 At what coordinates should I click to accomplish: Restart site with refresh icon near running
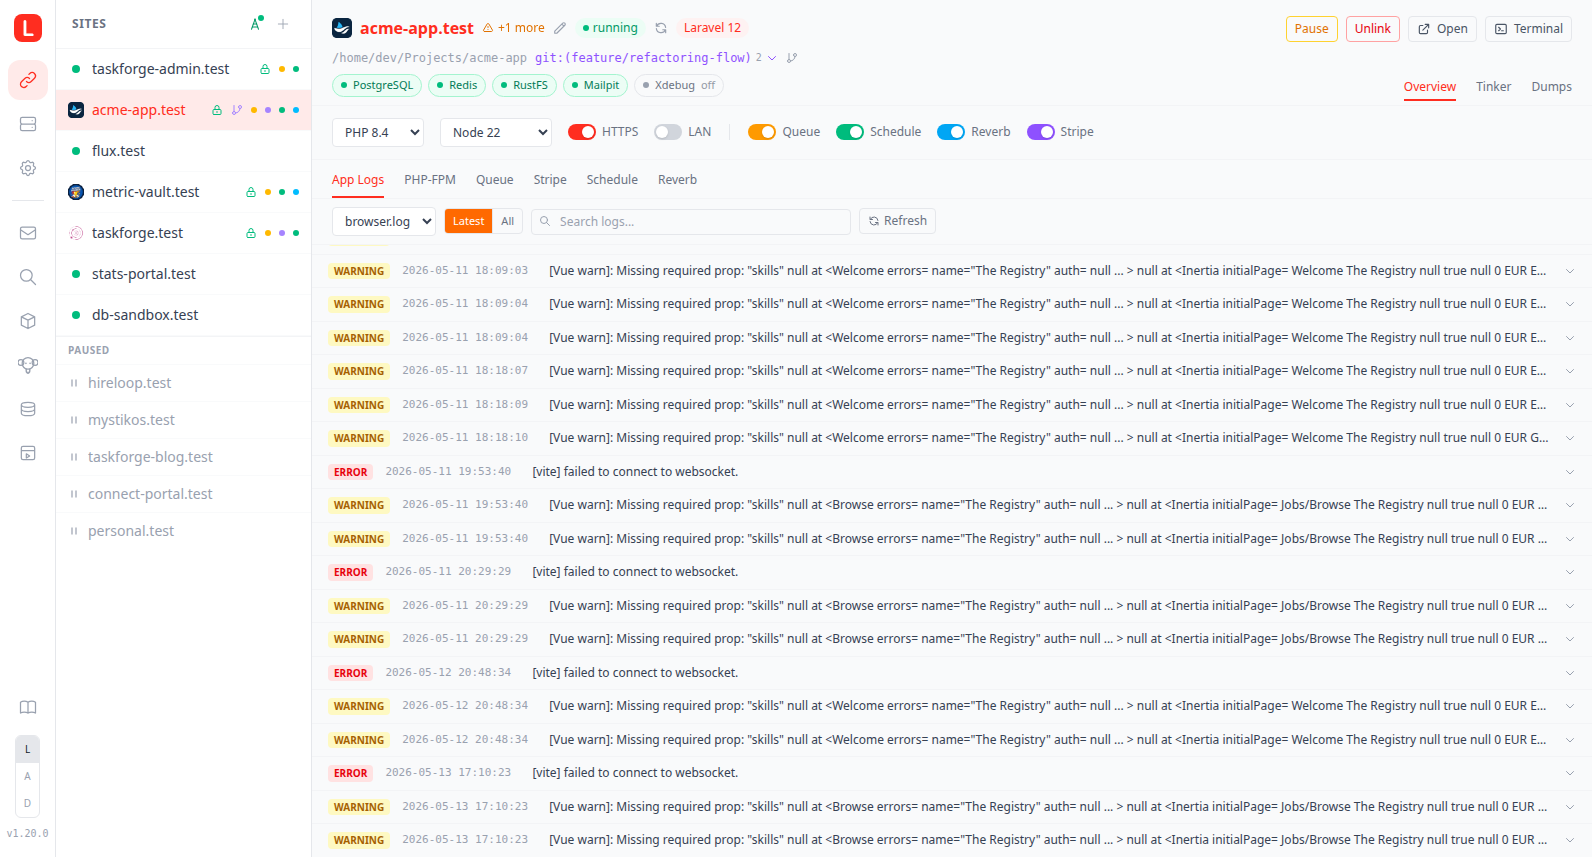(x=661, y=28)
